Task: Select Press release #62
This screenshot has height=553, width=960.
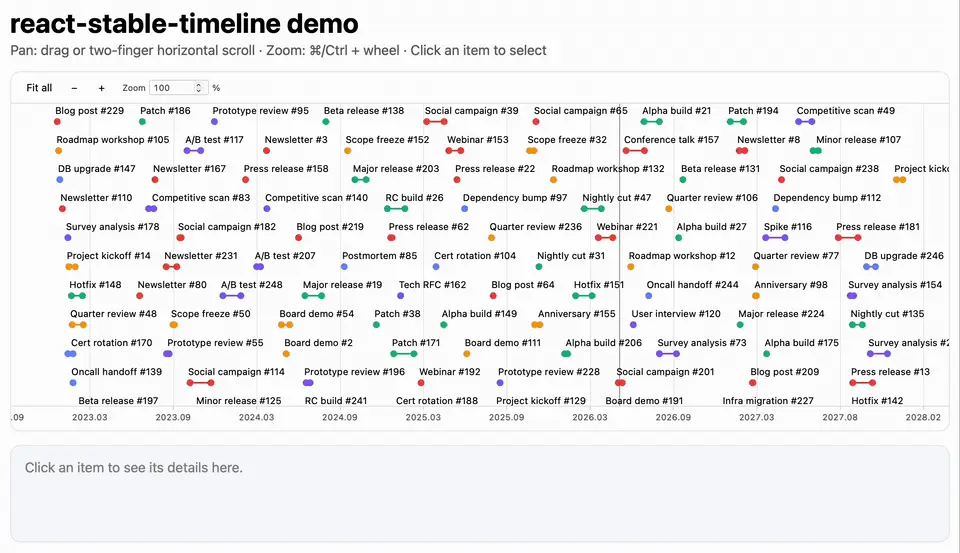Action: pyautogui.click(x=429, y=227)
